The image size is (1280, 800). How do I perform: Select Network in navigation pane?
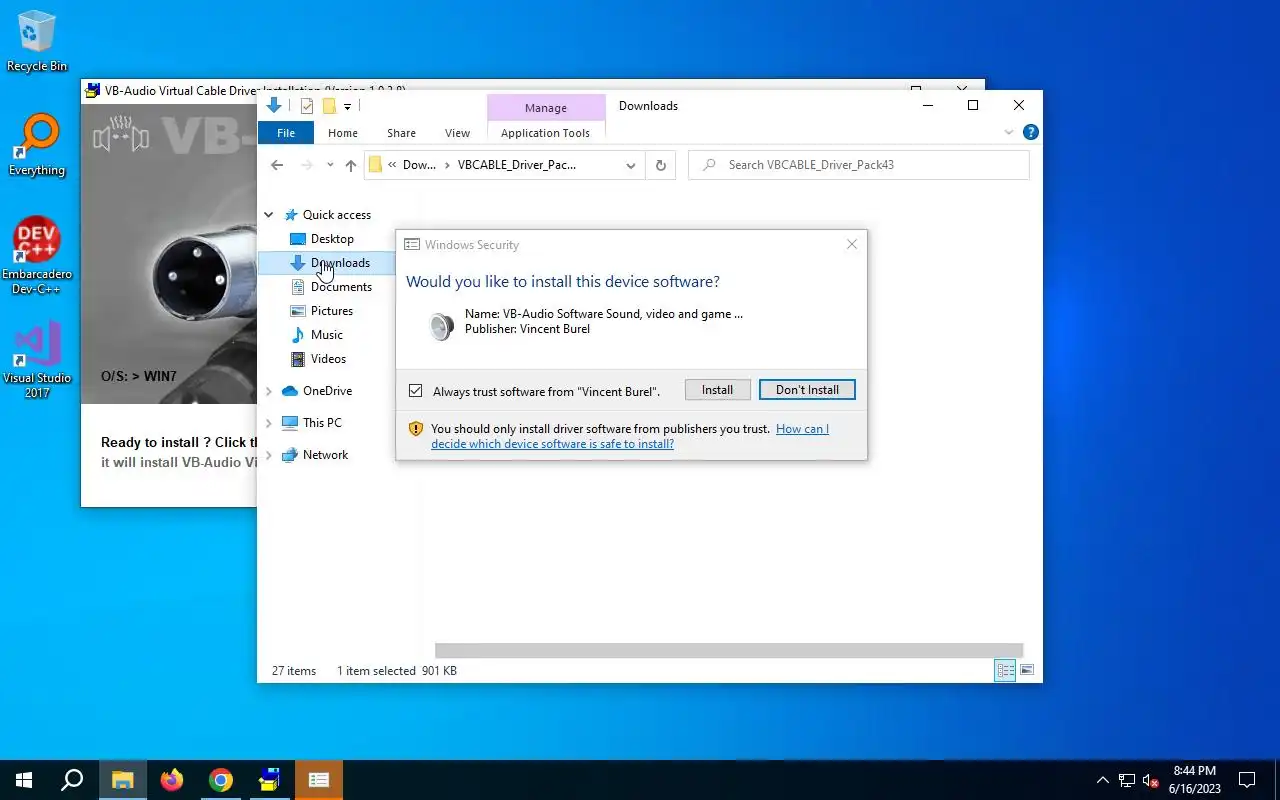coord(325,455)
